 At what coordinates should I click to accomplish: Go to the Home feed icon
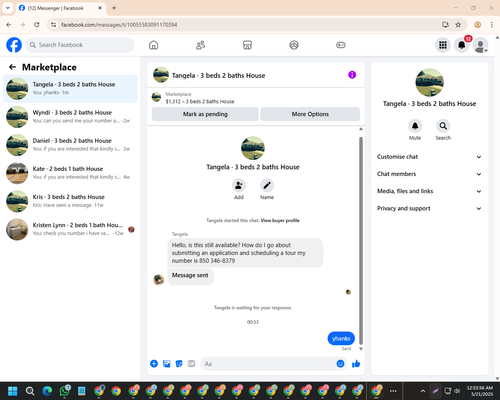[x=153, y=45]
